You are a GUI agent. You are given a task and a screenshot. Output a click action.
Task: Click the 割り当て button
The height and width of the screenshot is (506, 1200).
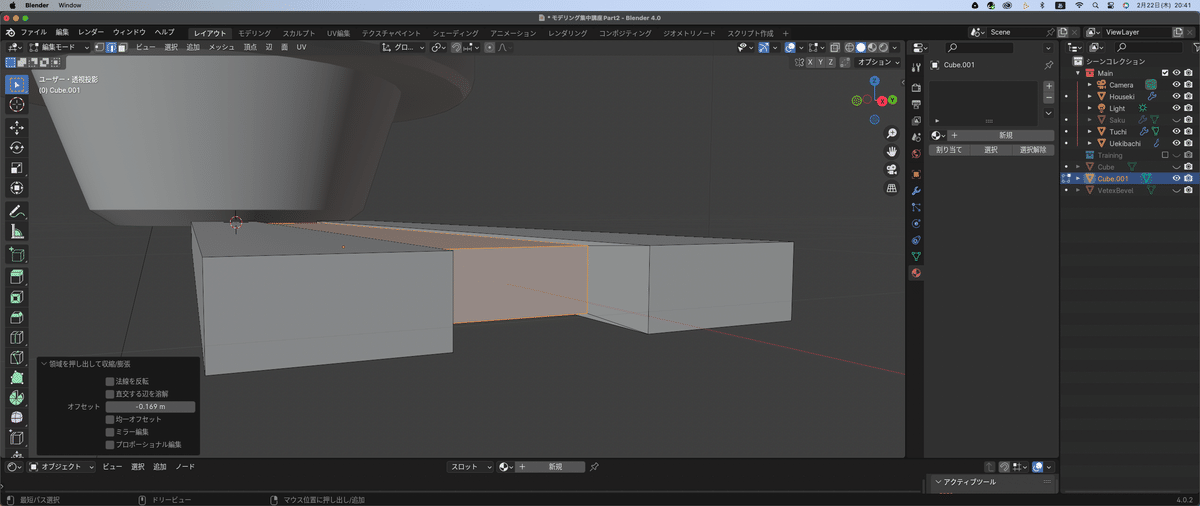click(948, 150)
